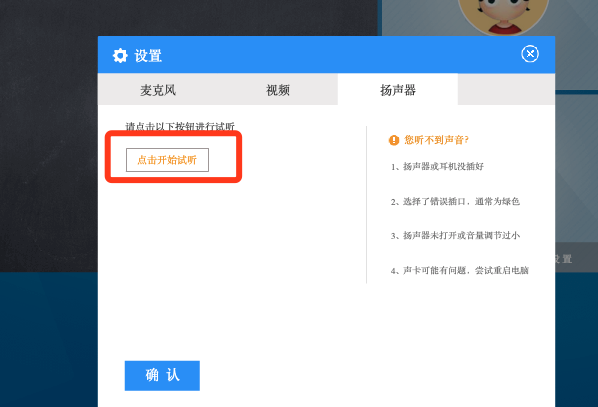Image resolution: width=598 pixels, height=407 pixels.
Task: Click tip 3、扬声器未打开或音量调节过小
Action: click(x=455, y=235)
